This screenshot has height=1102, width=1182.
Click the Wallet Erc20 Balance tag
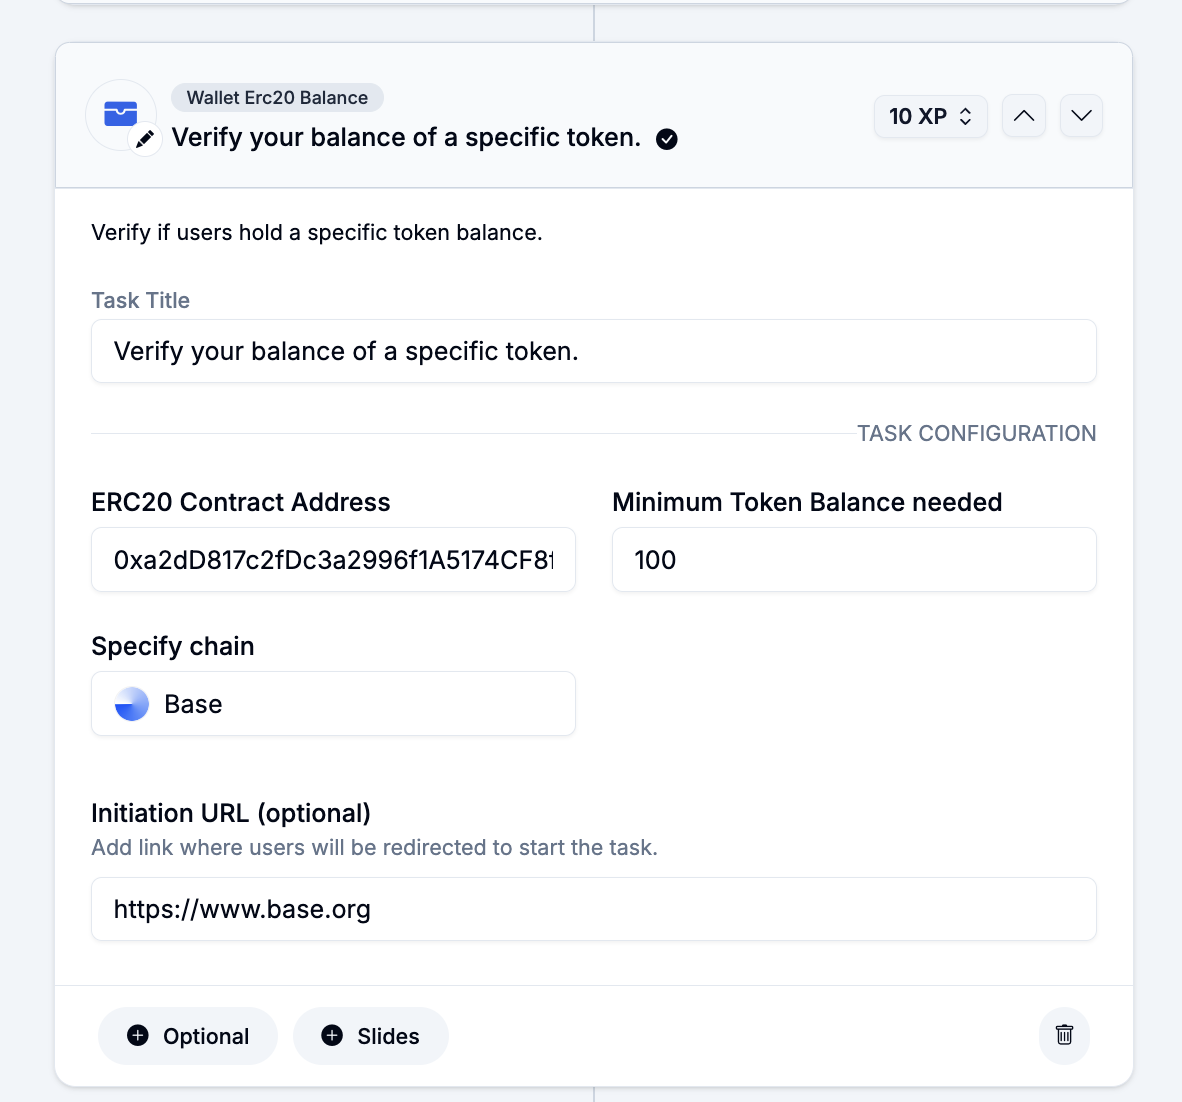pos(277,98)
